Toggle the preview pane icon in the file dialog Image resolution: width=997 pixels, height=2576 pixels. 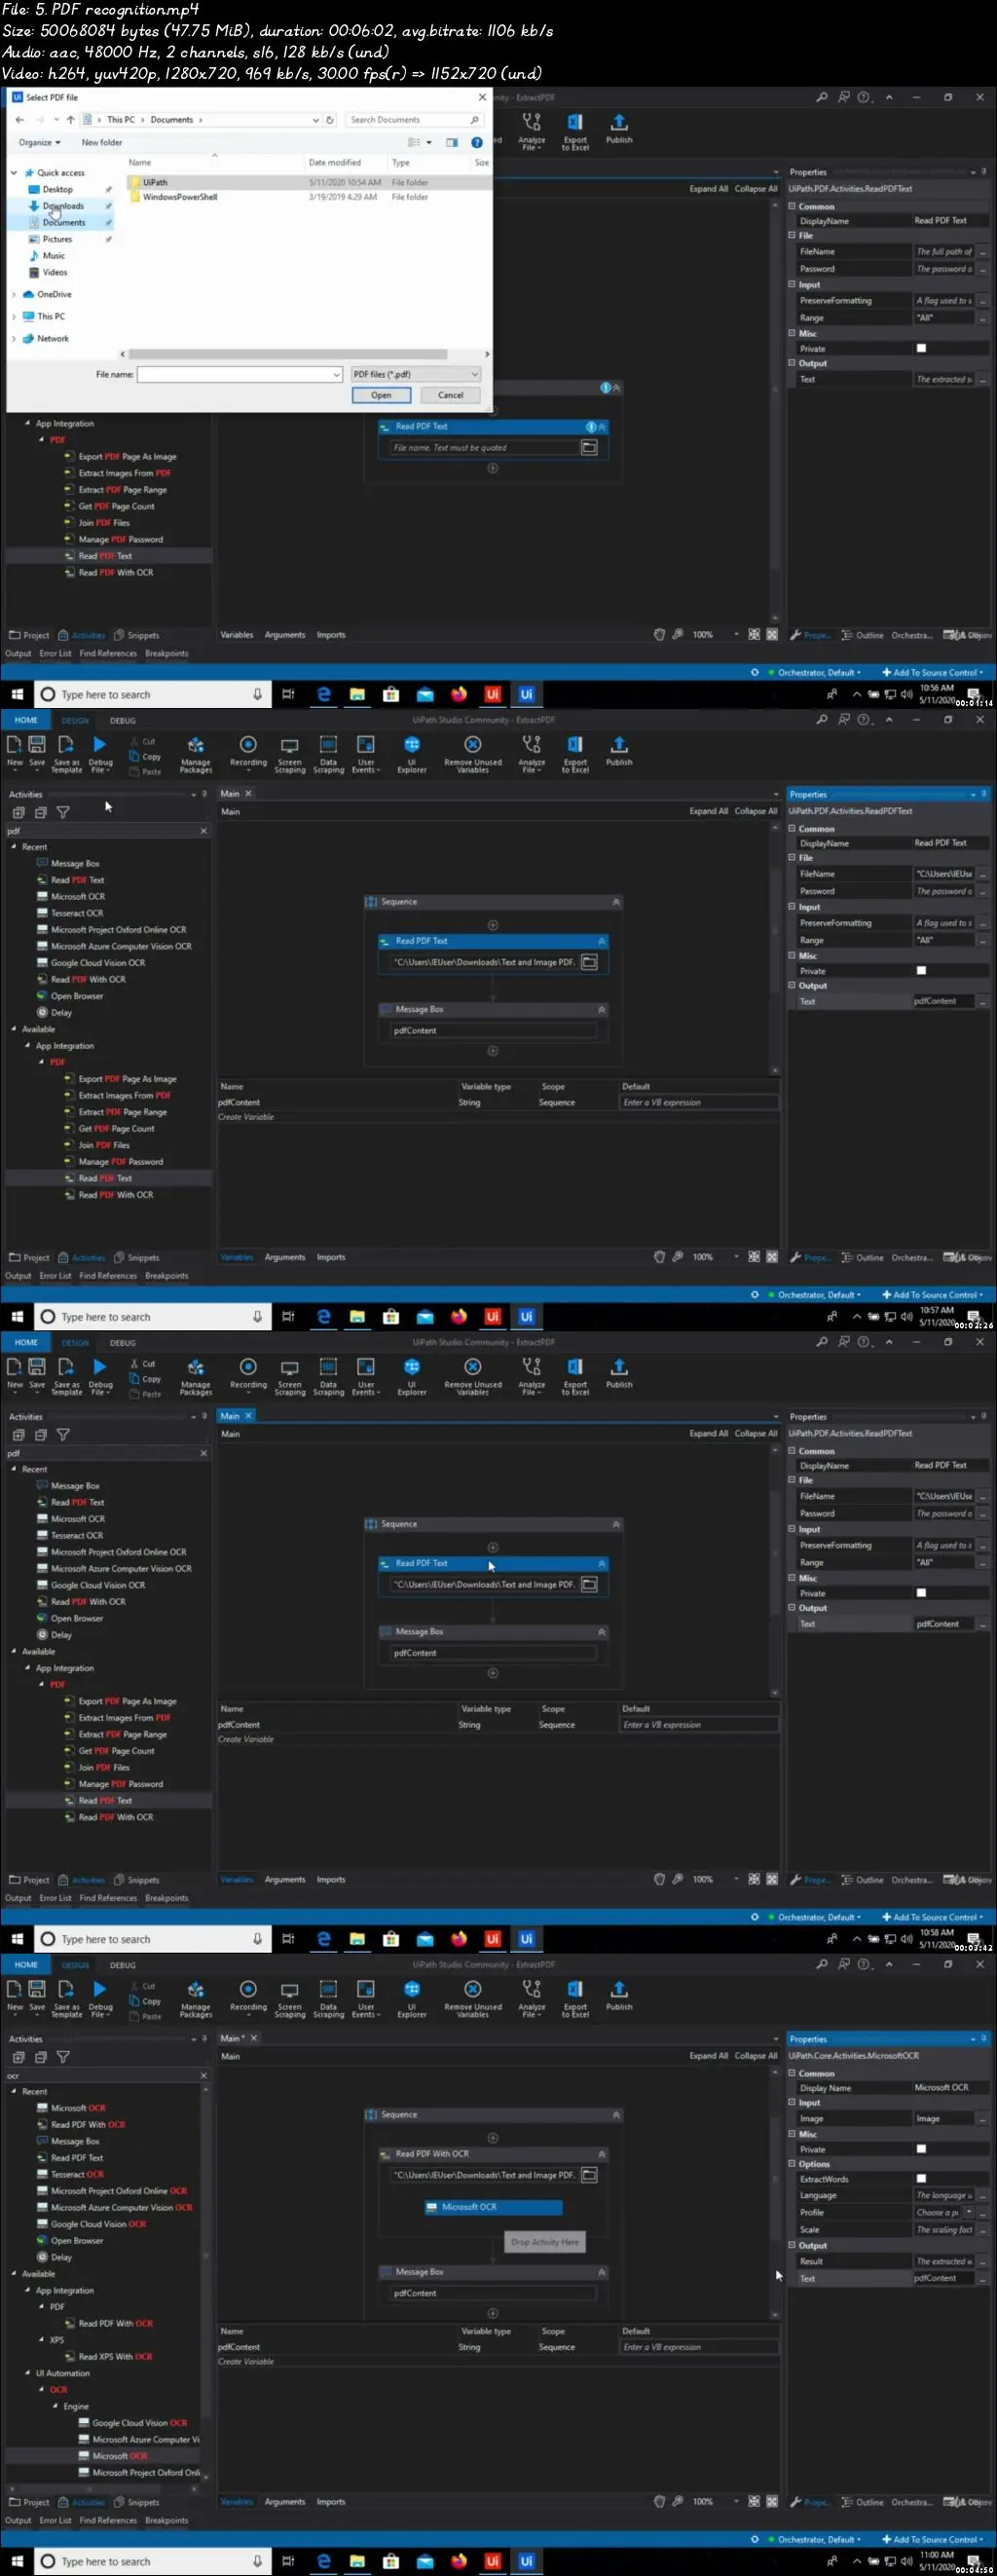[x=452, y=142]
